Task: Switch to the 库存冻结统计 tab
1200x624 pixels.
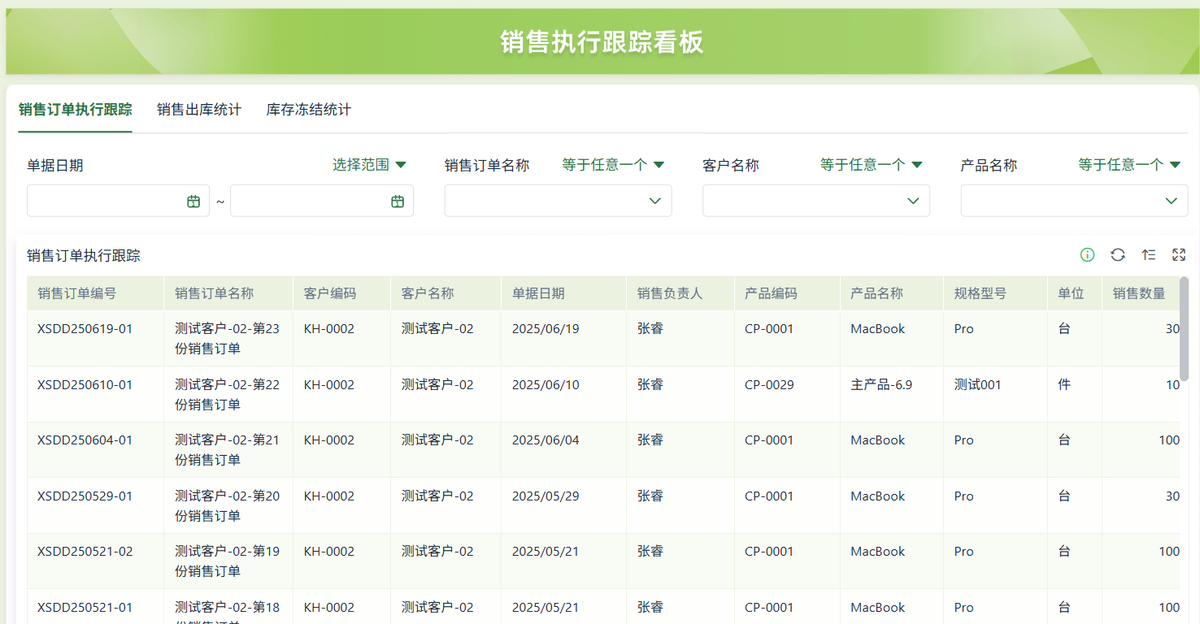Action: tap(308, 109)
